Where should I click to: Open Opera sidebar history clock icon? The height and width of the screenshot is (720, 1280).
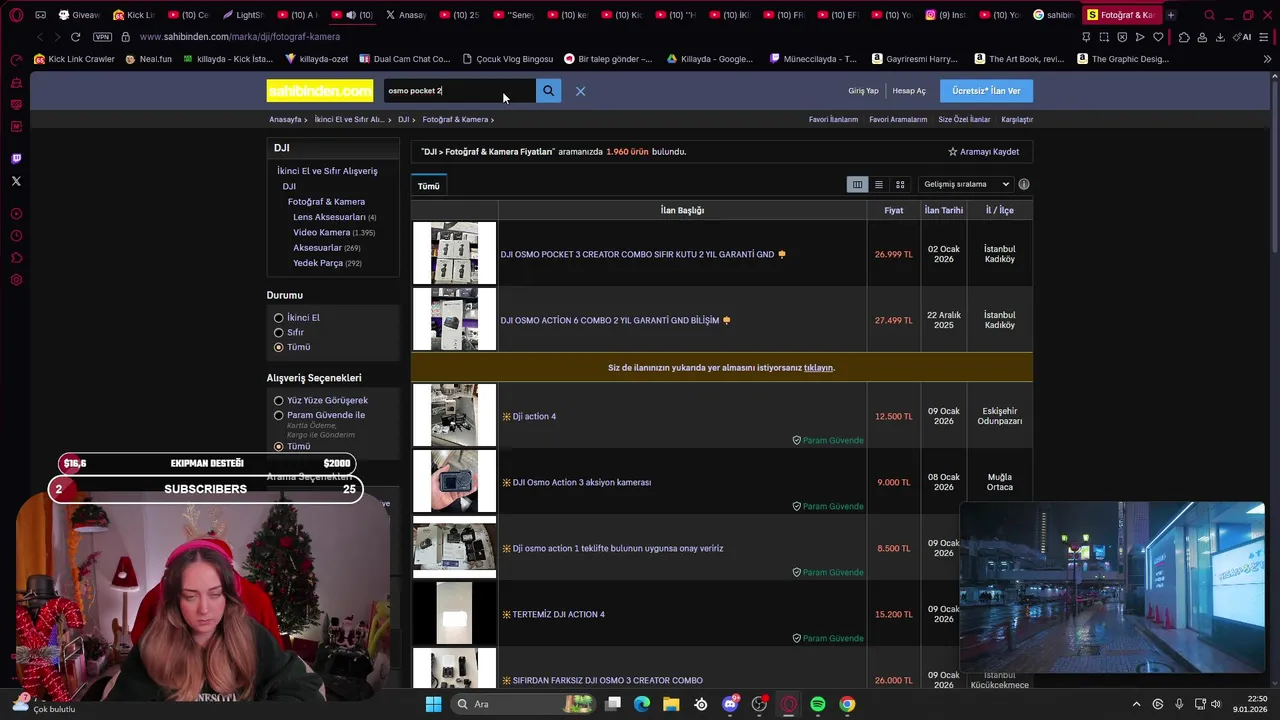pos(16,236)
